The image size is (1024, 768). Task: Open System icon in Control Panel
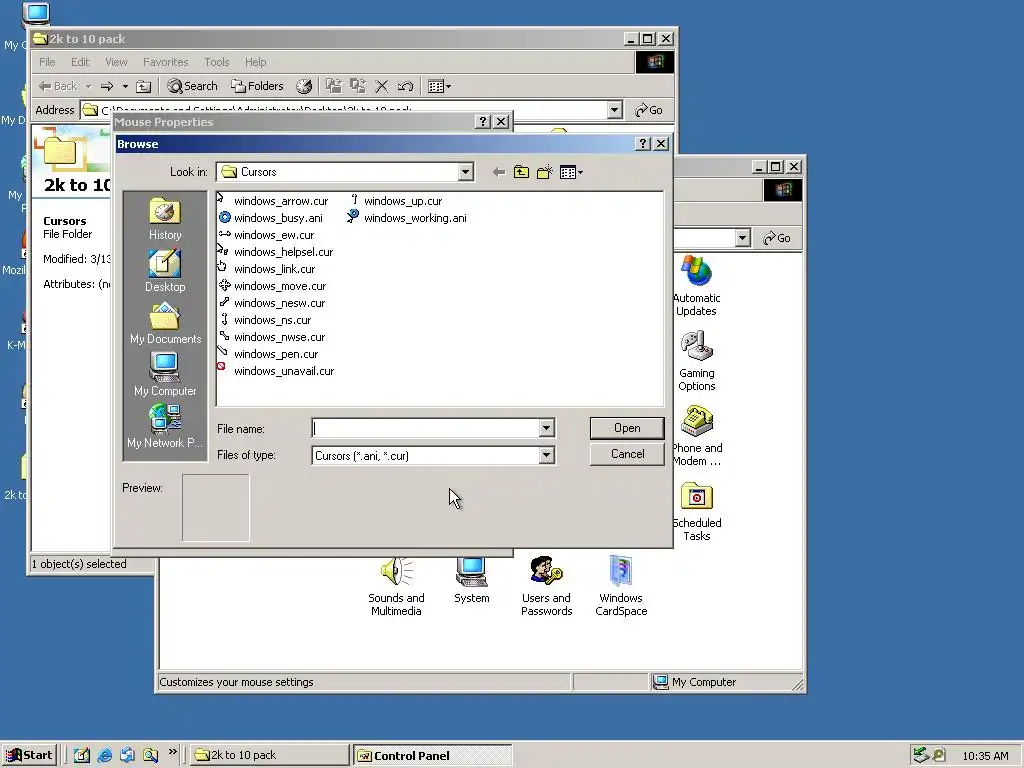pyautogui.click(x=472, y=580)
